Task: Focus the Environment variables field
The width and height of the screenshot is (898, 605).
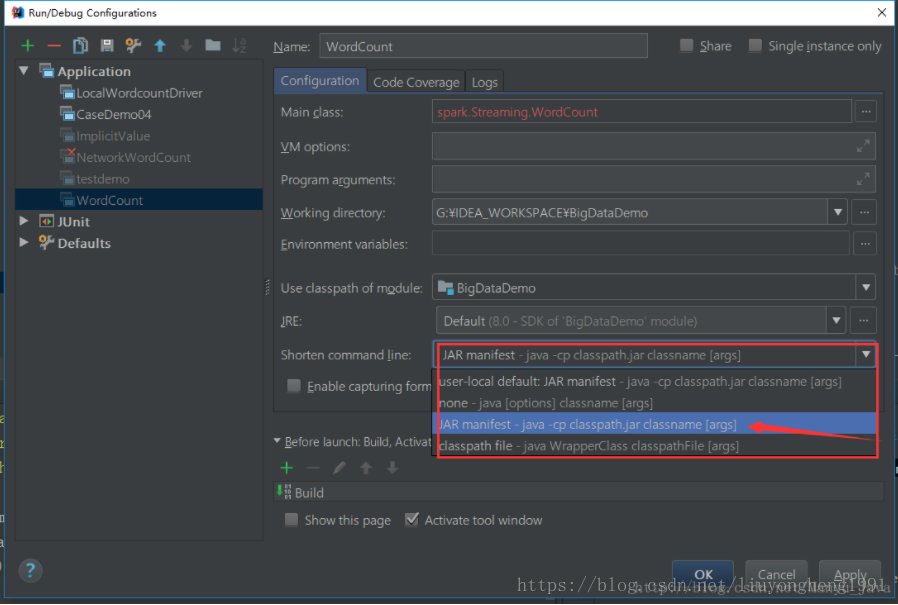Action: pos(640,244)
